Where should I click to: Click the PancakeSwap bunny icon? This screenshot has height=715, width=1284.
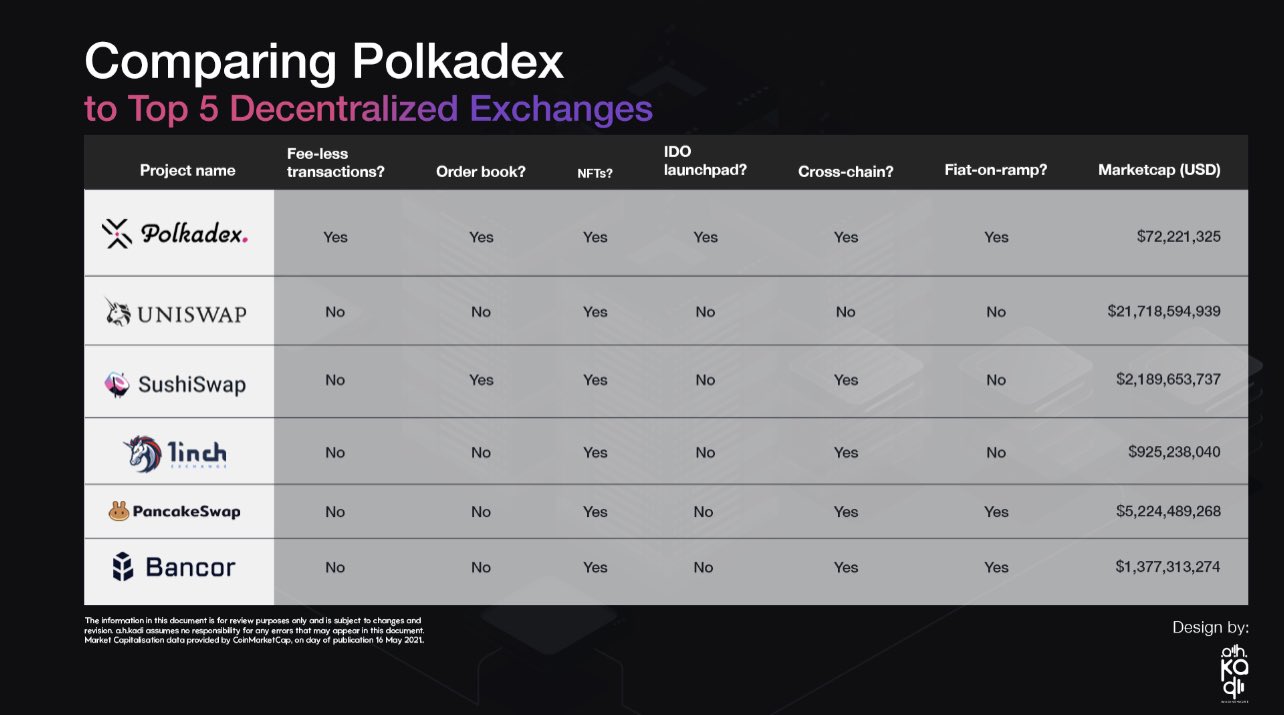click(119, 511)
